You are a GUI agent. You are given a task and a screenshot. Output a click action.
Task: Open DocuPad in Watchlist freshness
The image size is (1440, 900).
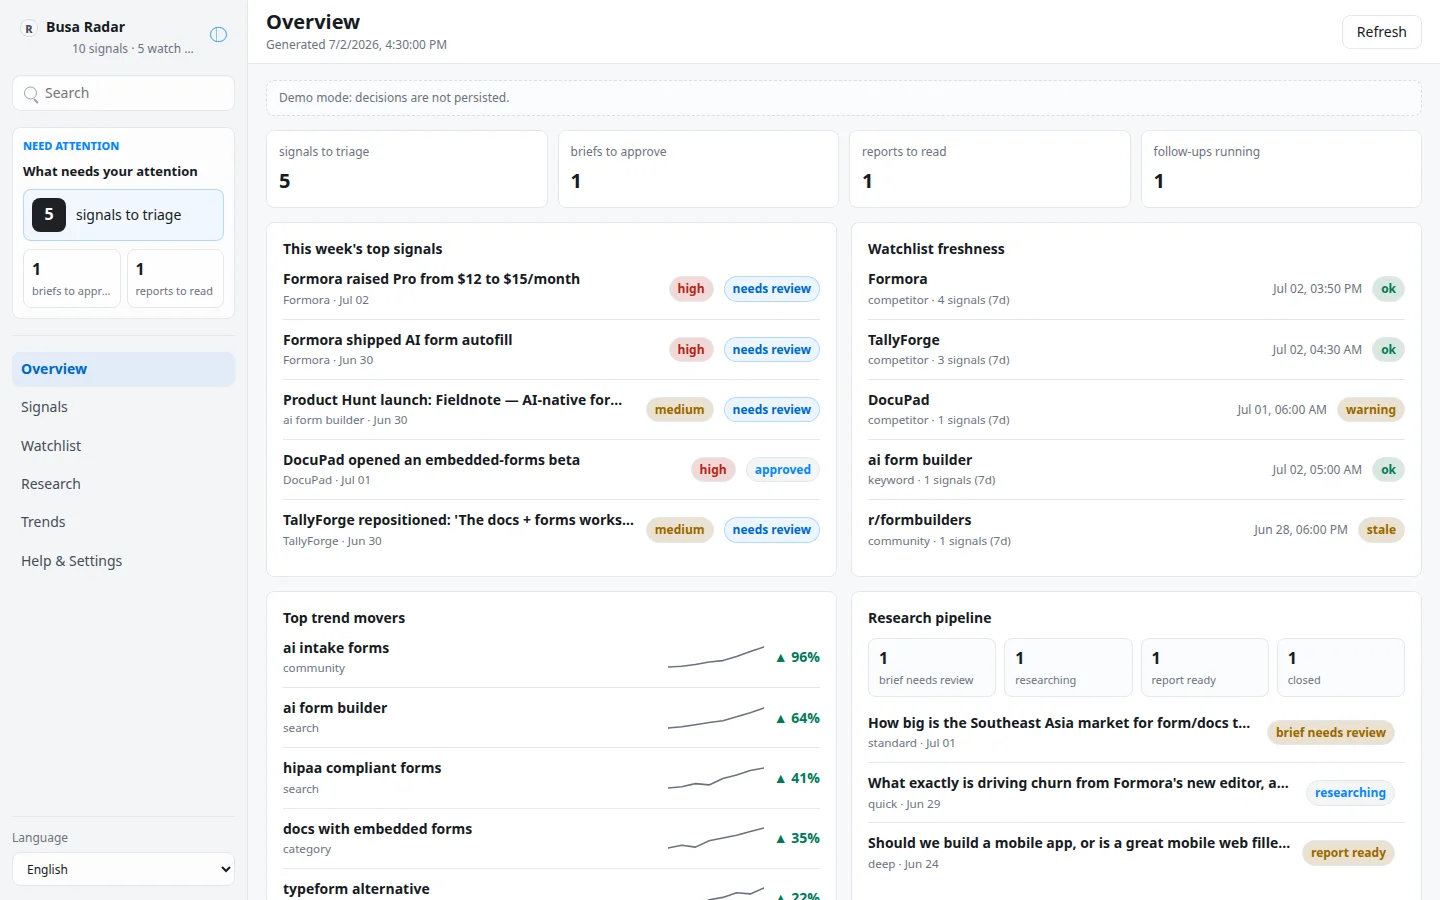point(1136,409)
